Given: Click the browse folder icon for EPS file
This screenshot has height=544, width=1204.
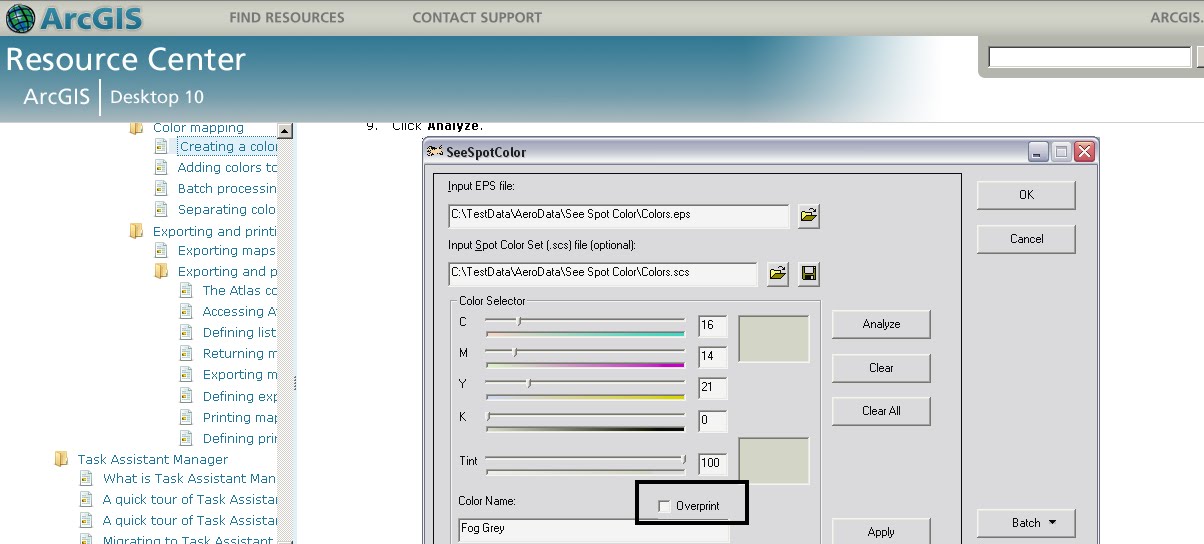Looking at the screenshot, I should 809,215.
